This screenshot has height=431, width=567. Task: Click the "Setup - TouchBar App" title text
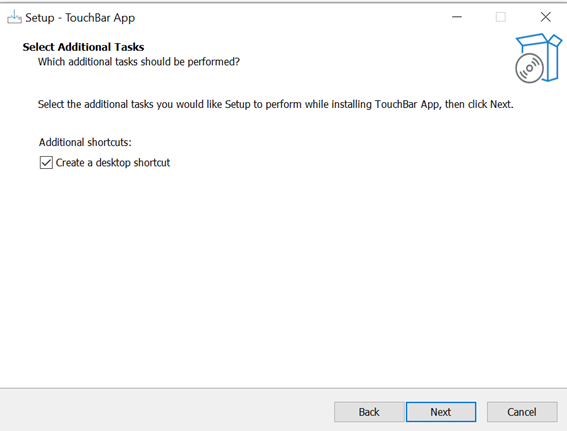(x=80, y=18)
